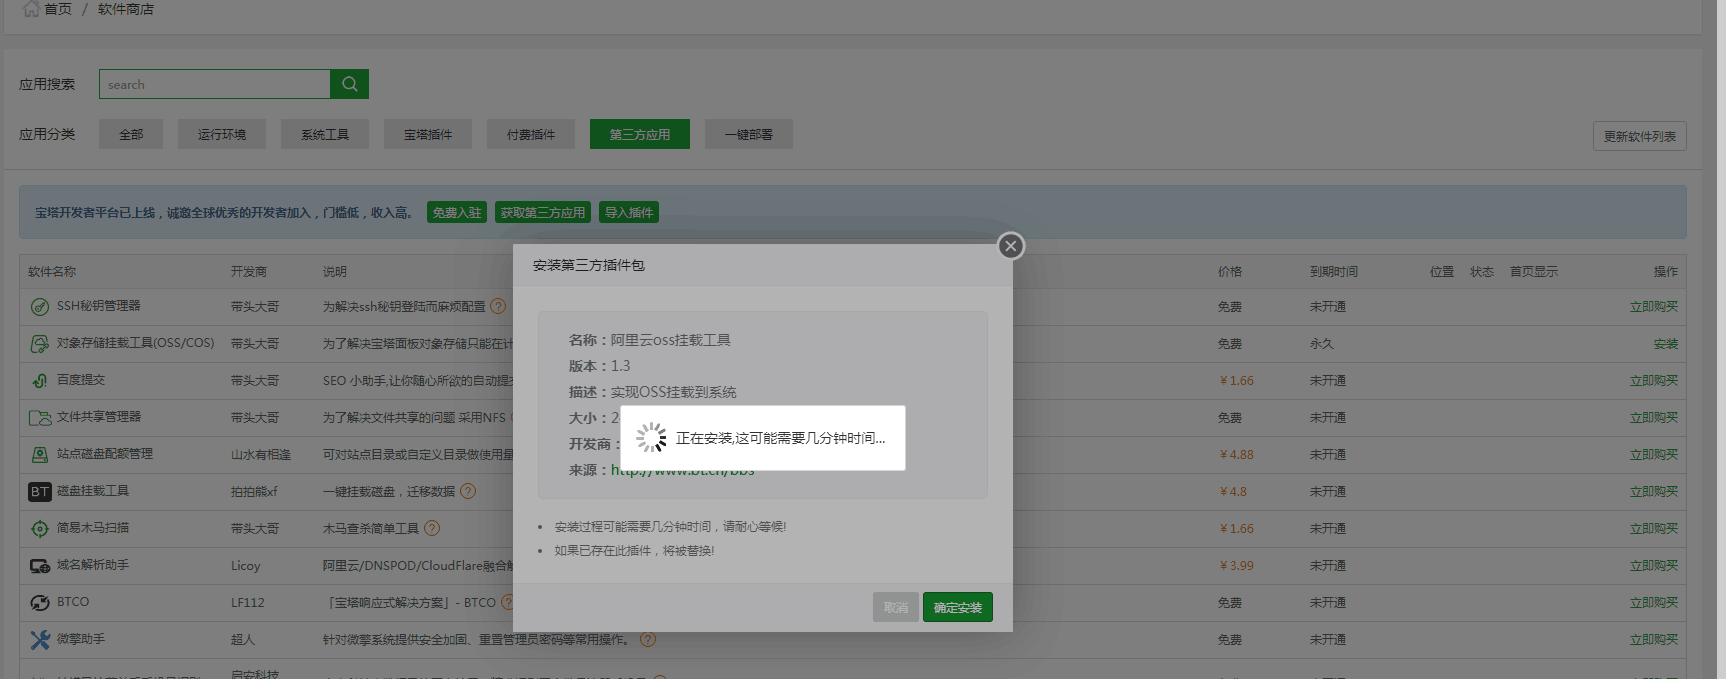Viewport: 1726px width, 679px height.
Task: Click the 更新软件列表 button
Action: coord(1640,136)
